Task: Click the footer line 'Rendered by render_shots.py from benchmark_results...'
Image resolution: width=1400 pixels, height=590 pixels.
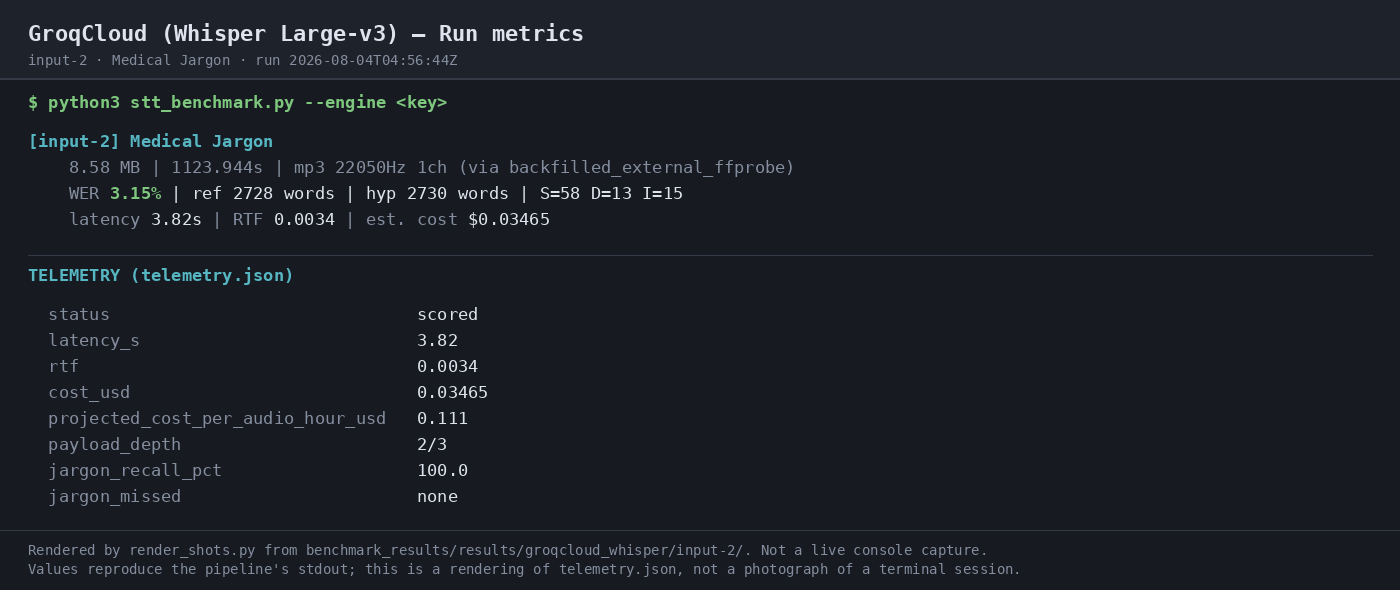Action: coord(508,551)
